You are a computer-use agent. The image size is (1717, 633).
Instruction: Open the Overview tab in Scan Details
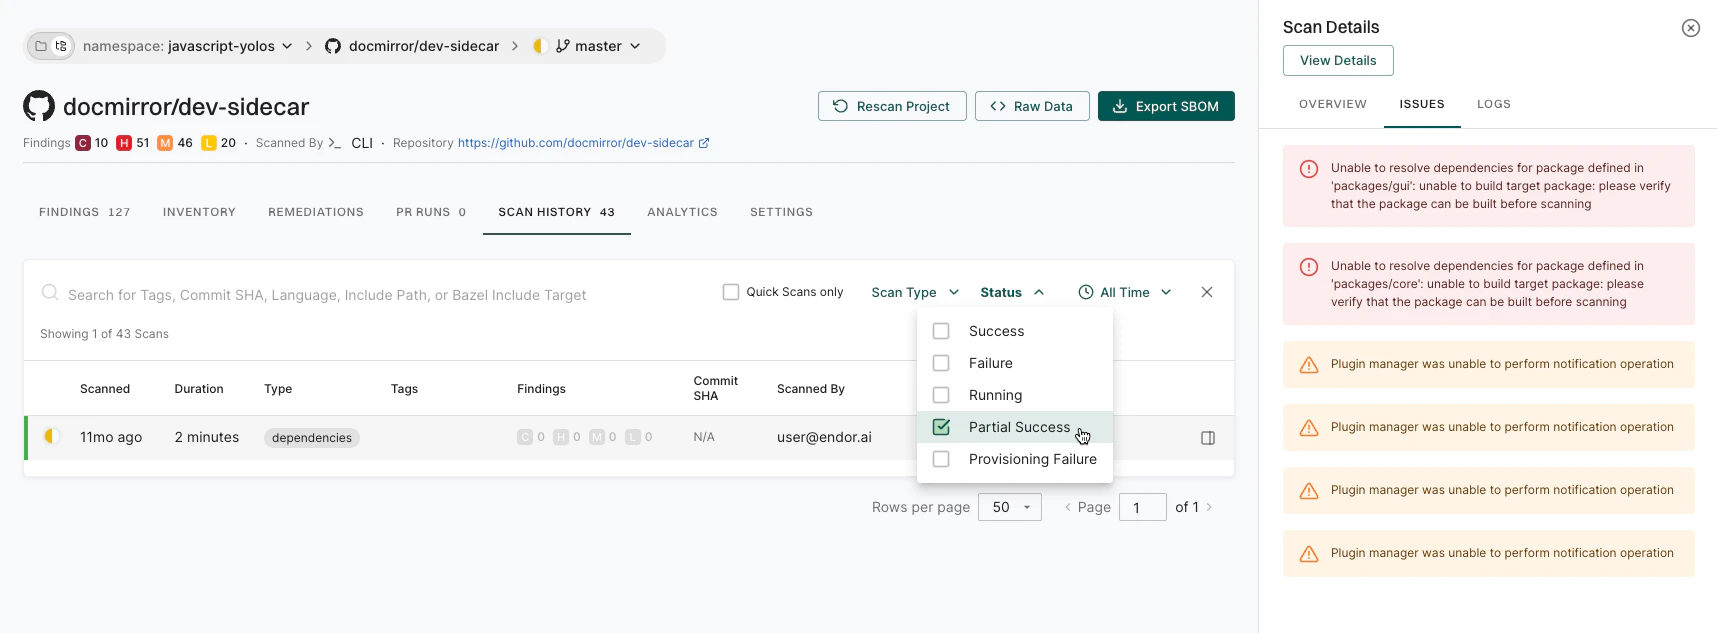[1333, 104]
